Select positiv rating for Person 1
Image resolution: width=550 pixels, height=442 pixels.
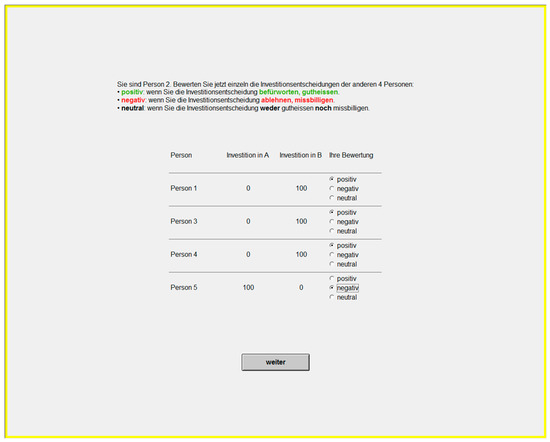coord(331,179)
